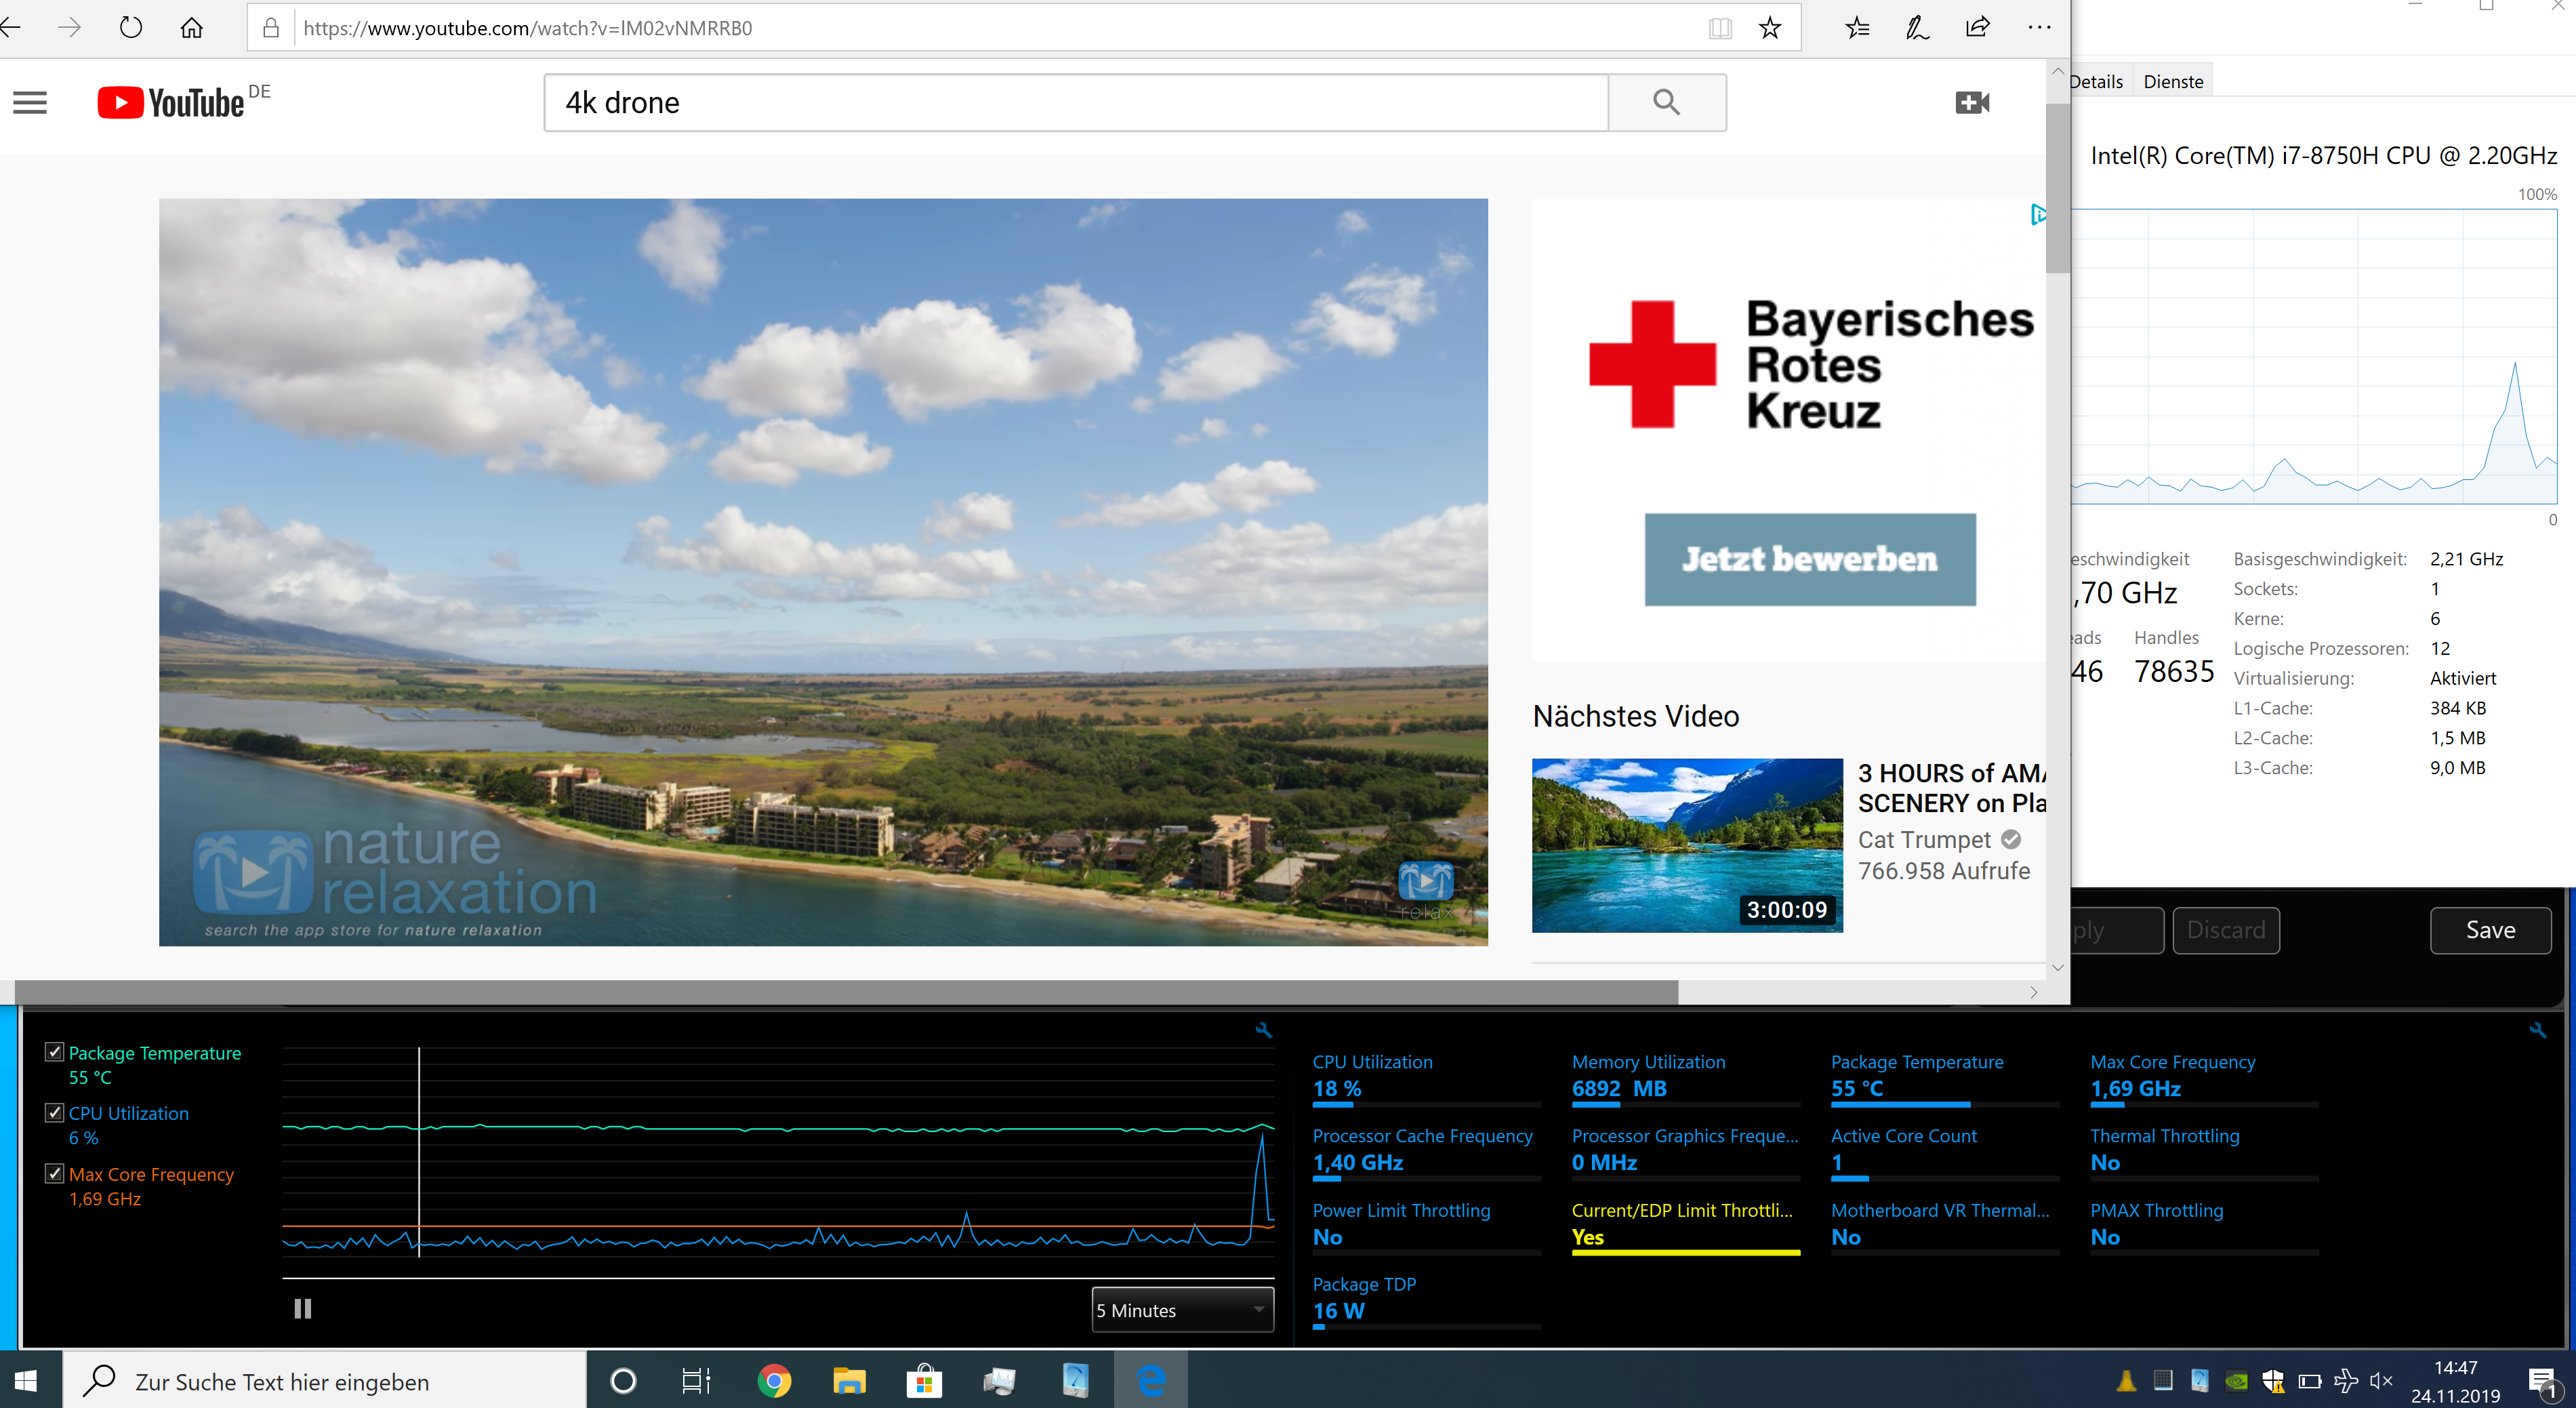
Task: Open wrench settings above the monitoring graph
Action: [1264, 1031]
